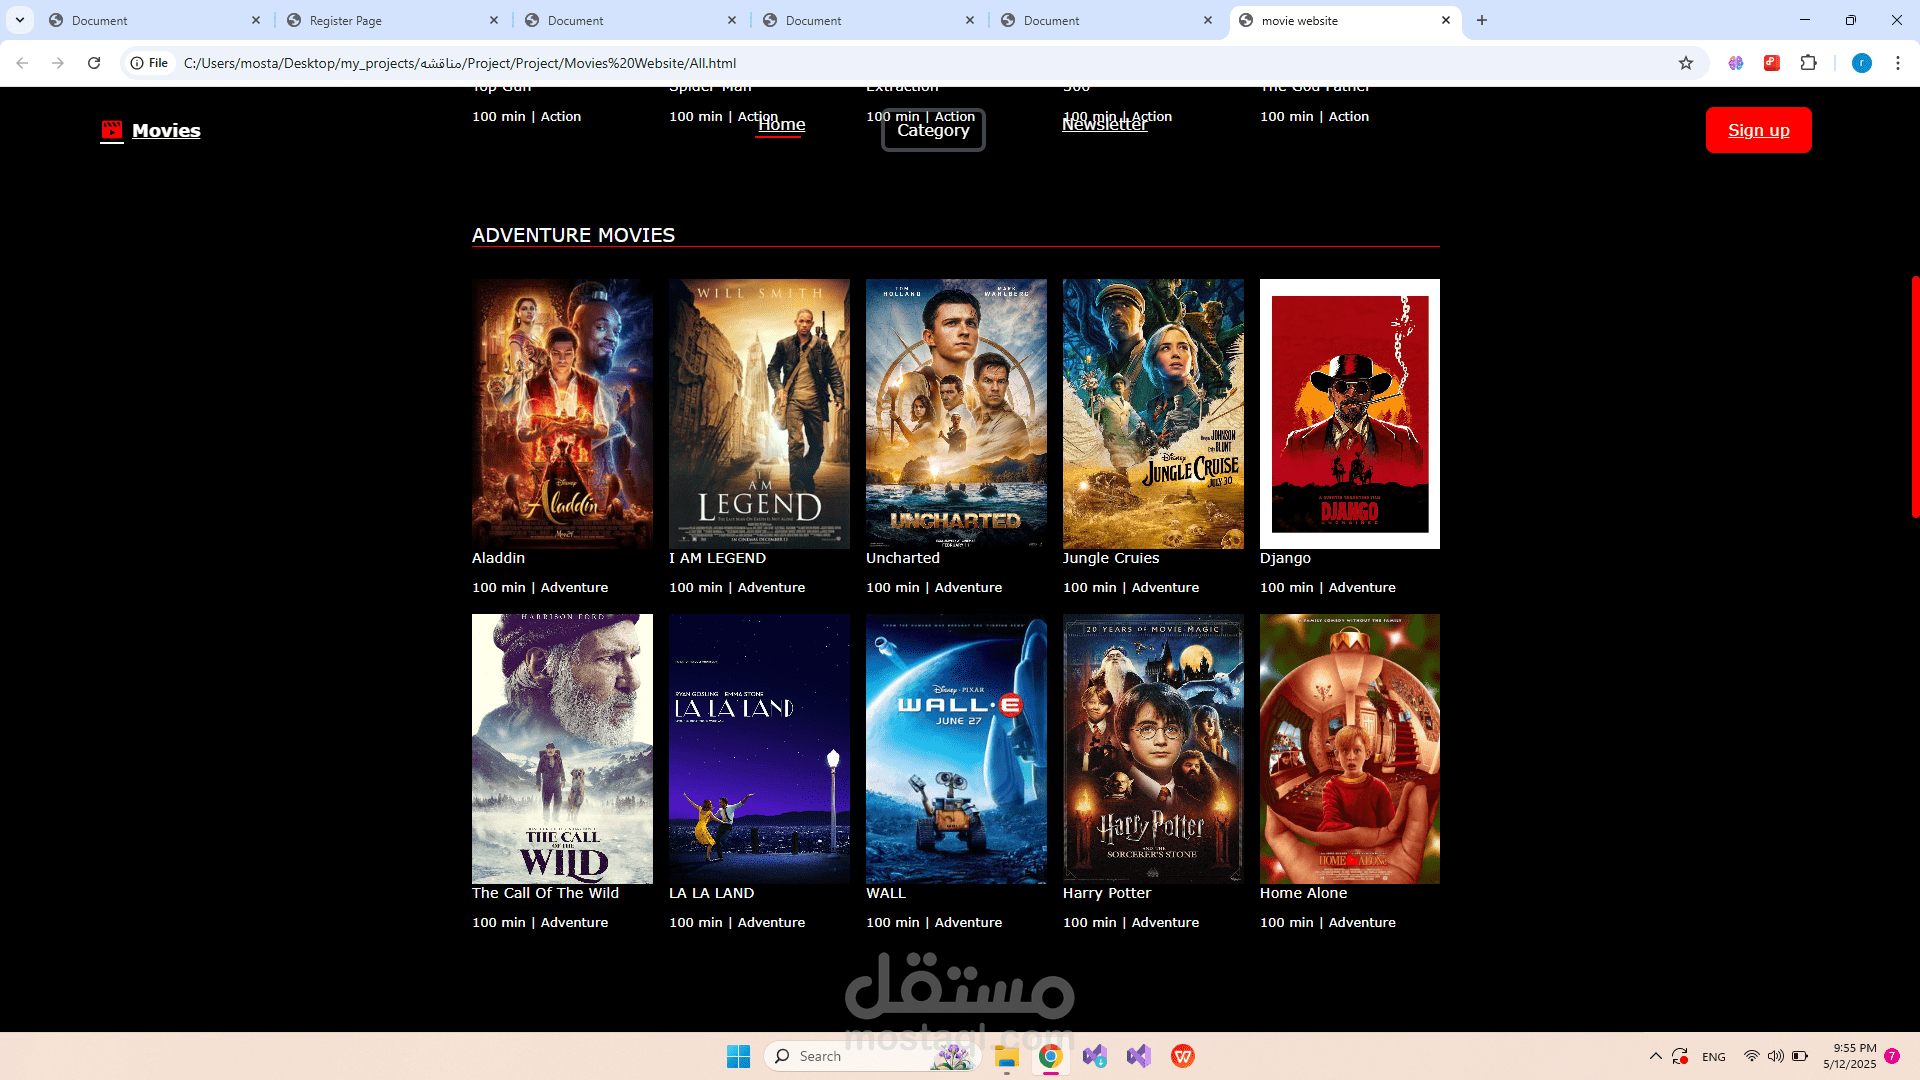Screen dimensions: 1920x1080
Task: Click the colorful brain extension icon
Action: click(x=1736, y=63)
